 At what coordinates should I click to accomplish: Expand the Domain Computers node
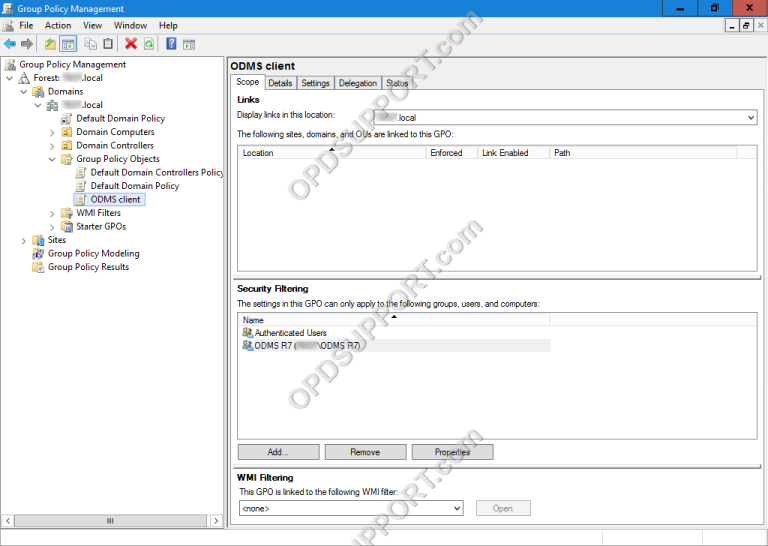click(52, 133)
